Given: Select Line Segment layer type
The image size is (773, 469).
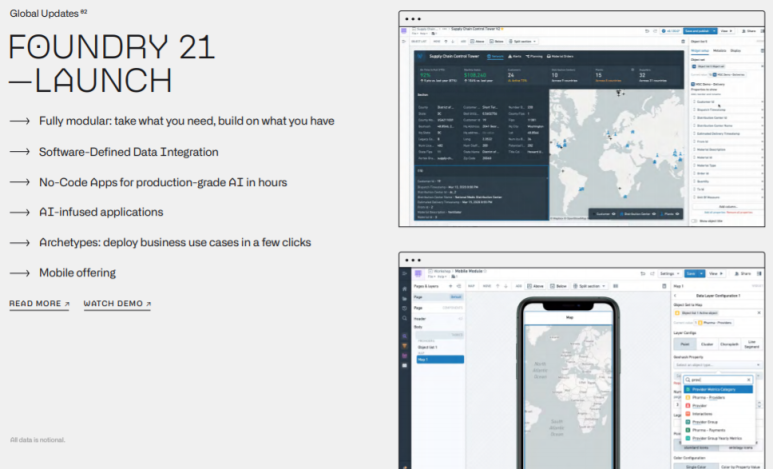Looking at the screenshot, I should (752, 344).
